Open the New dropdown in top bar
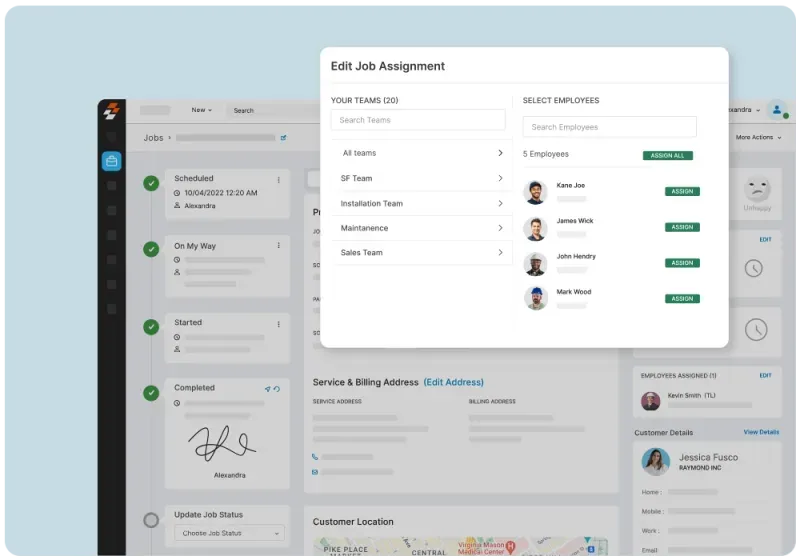The height and width of the screenshot is (560, 800). (202, 110)
